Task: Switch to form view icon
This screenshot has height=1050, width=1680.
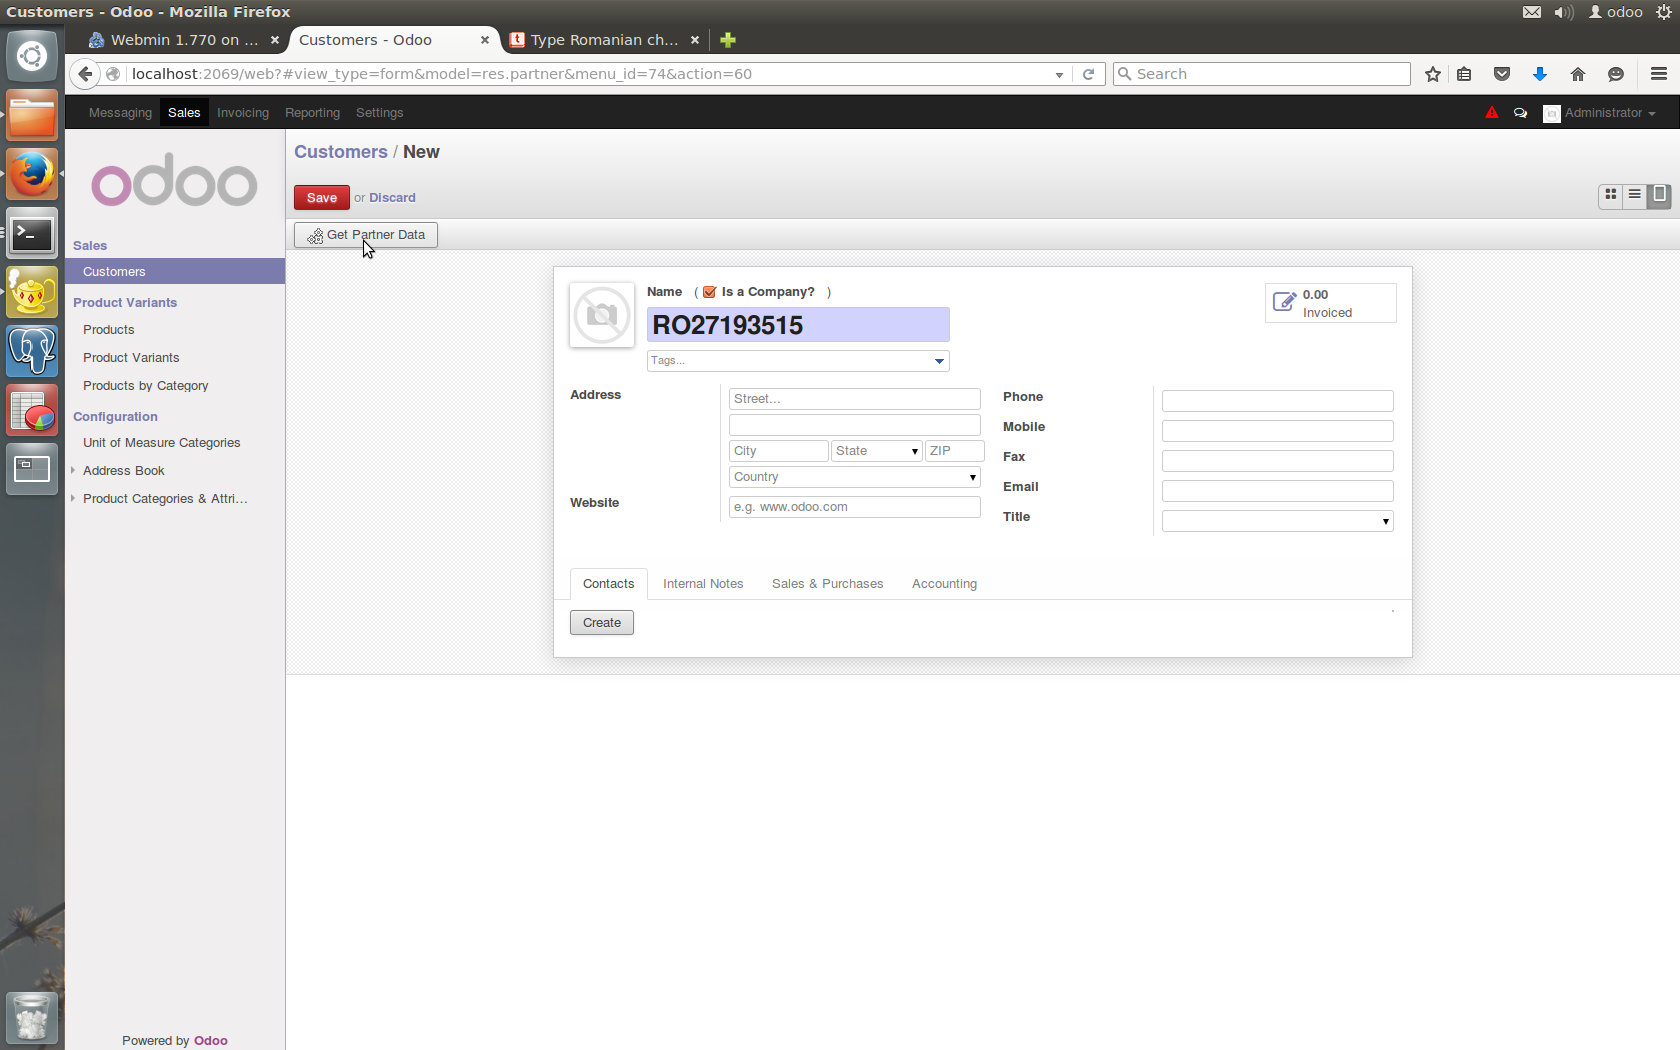Action: point(1659,195)
